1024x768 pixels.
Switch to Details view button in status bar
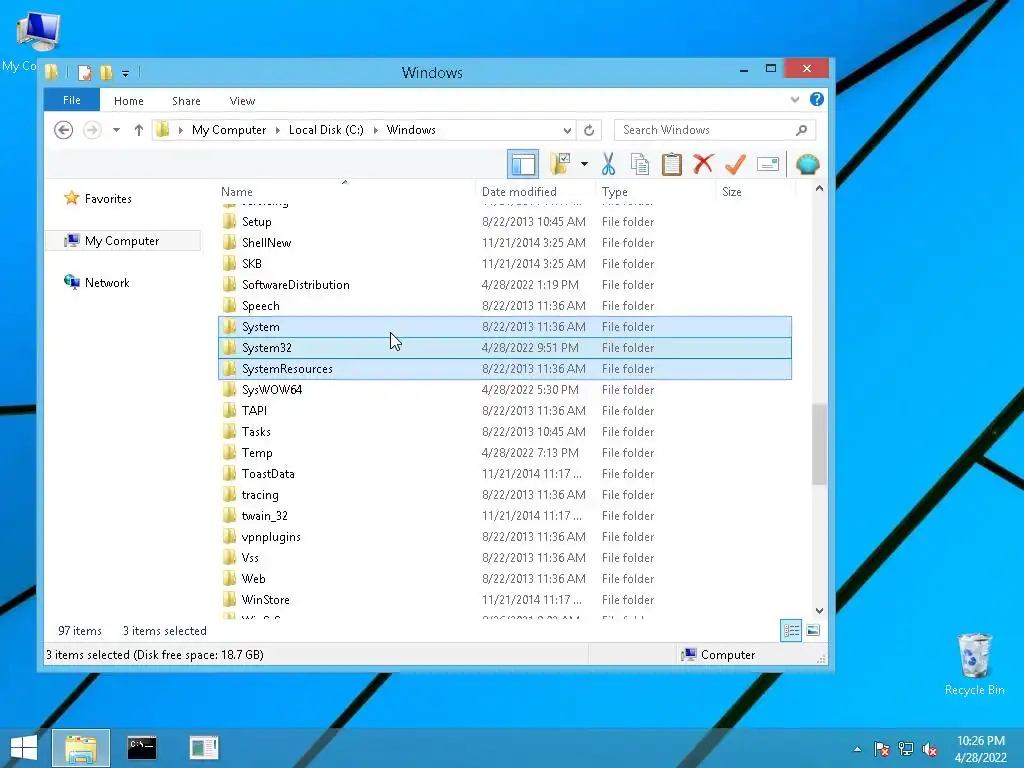[x=791, y=631]
